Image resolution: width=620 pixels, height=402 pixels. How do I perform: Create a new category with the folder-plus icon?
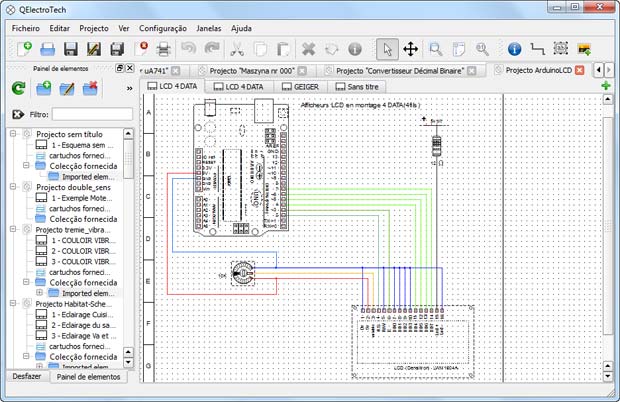(43, 88)
